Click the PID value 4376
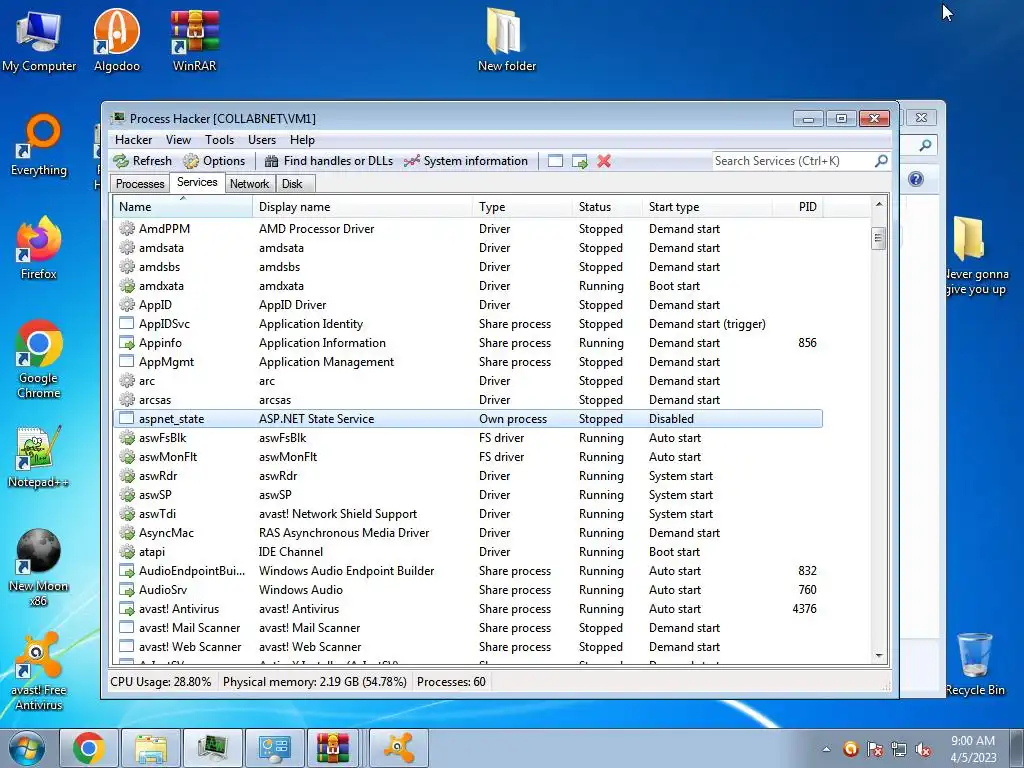The height and width of the screenshot is (768, 1024). (x=805, y=609)
